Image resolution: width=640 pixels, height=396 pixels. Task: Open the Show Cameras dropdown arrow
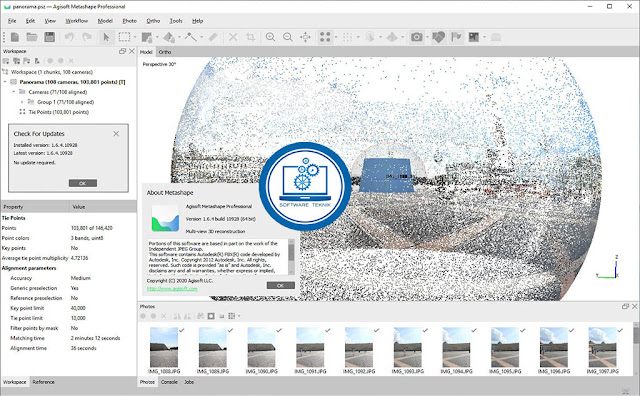[427, 37]
